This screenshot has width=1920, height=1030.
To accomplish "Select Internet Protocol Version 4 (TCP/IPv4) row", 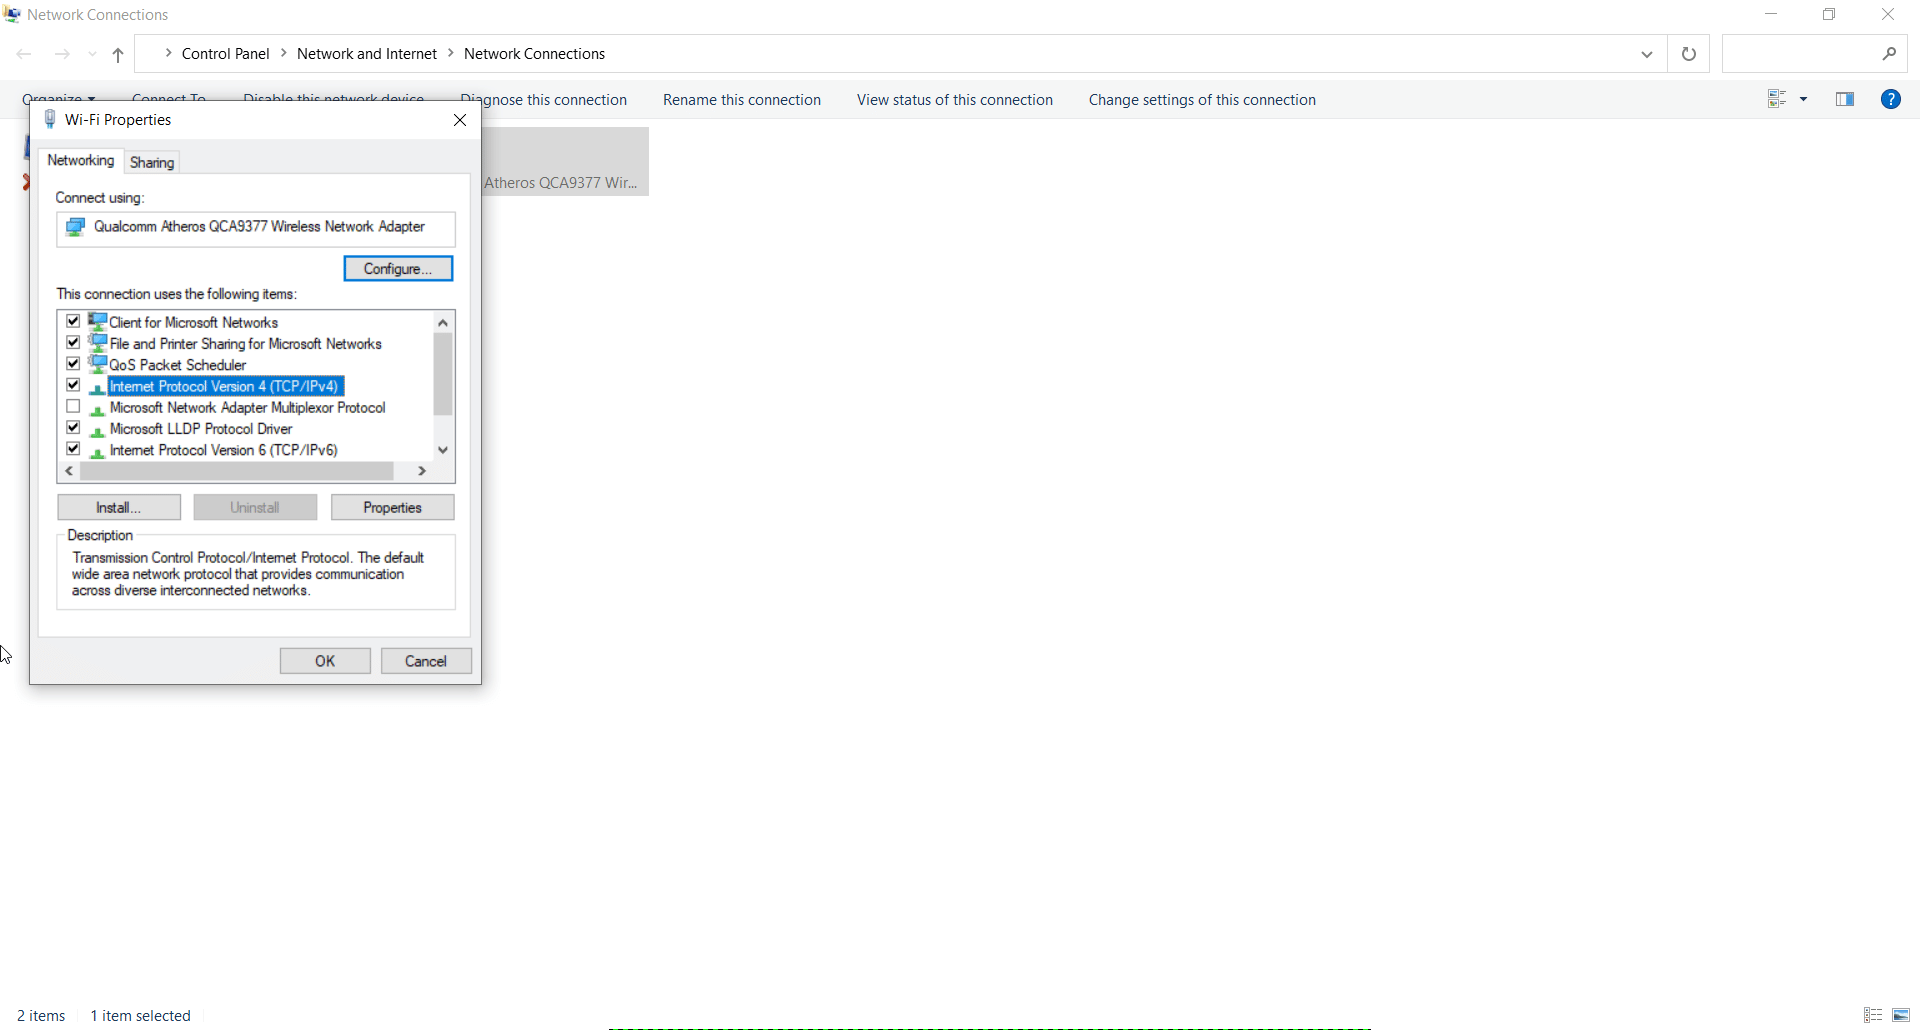I will click(225, 387).
